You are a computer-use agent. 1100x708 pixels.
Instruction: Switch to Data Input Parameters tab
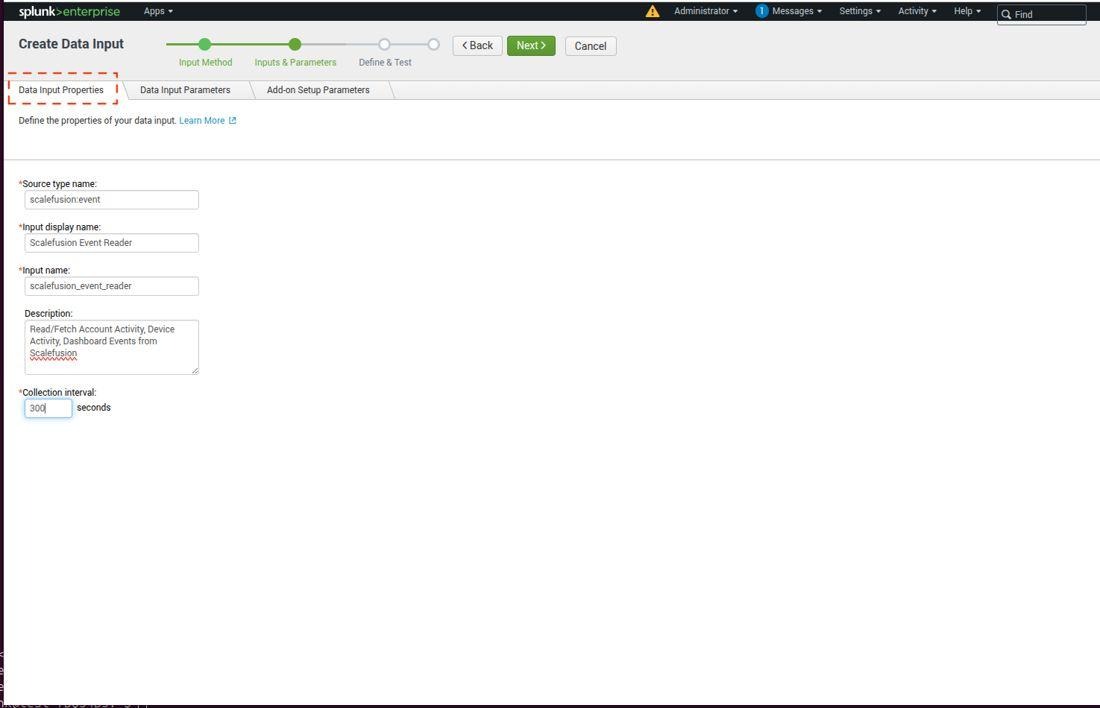click(x=185, y=90)
